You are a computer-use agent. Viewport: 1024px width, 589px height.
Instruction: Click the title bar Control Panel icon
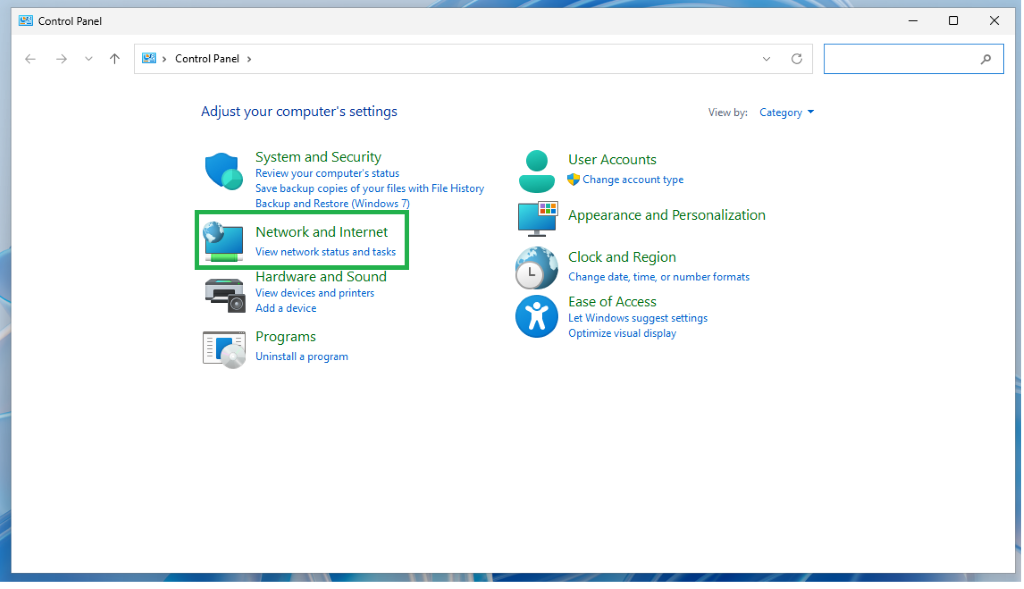pyautogui.click(x=25, y=21)
